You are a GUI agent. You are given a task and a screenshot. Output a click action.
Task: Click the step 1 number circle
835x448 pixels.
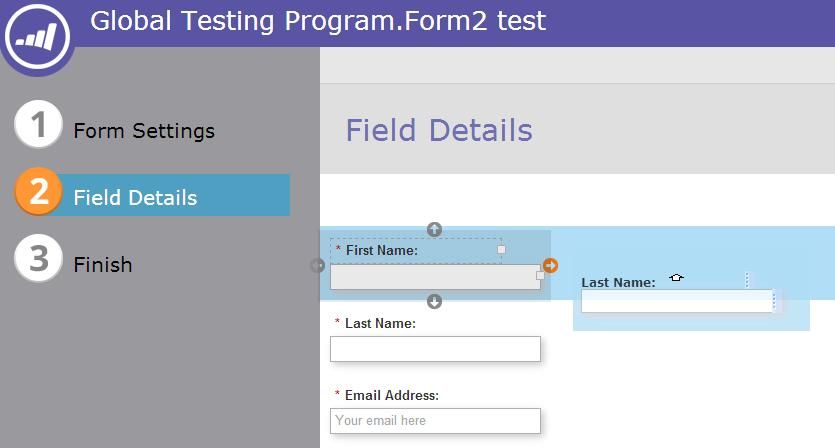coord(38,126)
